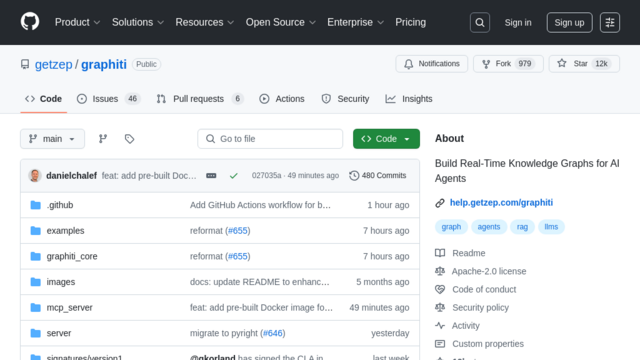The height and width of the screenshot is (360, 640).
Task: Click the '5 months ago' timestamp
Action: coord(382,282)
